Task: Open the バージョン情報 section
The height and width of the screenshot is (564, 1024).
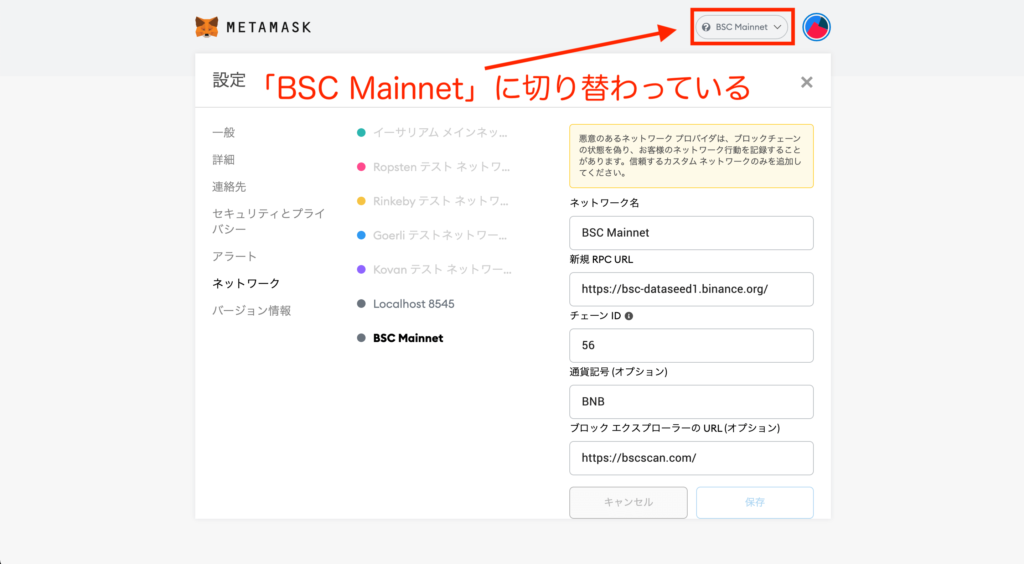Action: (251, 311)
